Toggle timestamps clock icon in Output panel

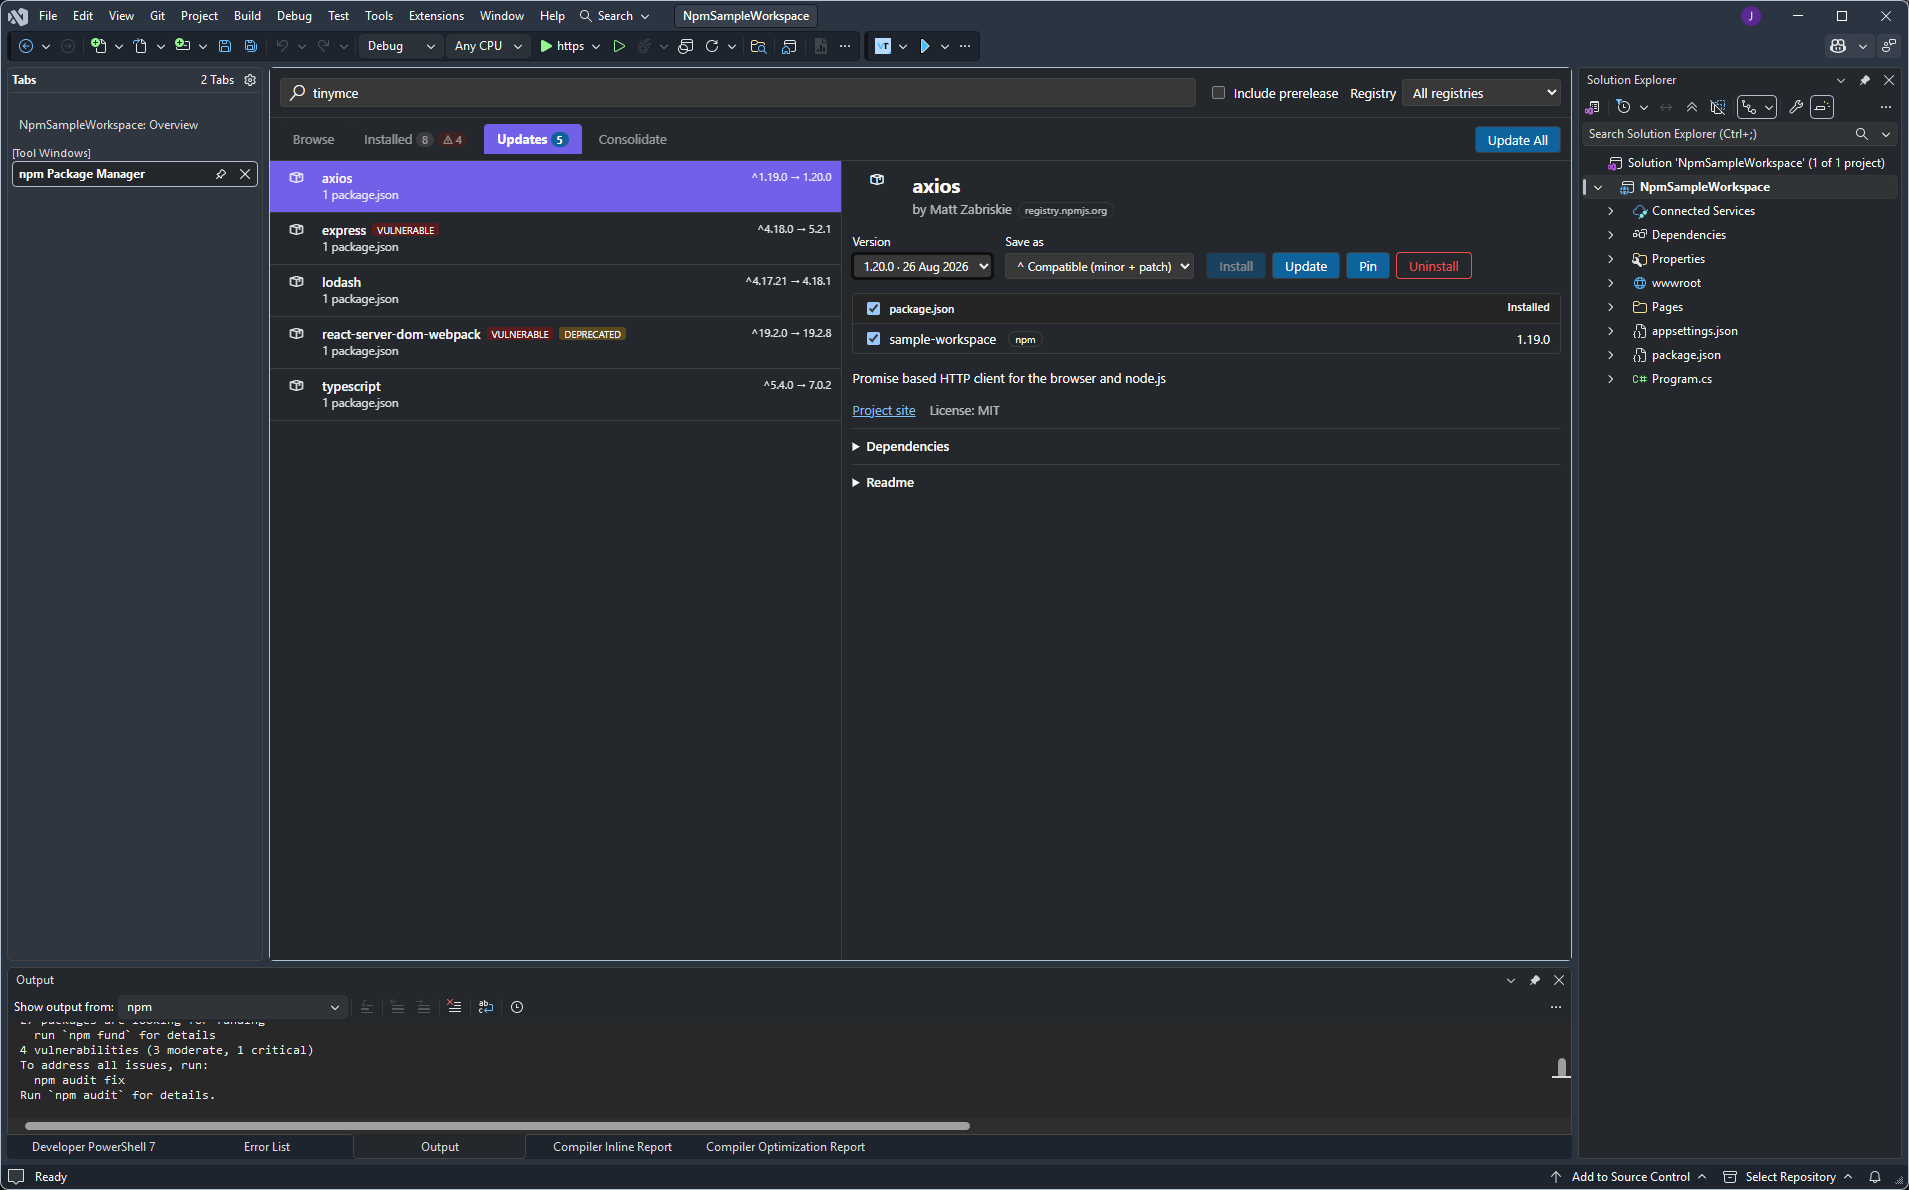pos(517,1007)
